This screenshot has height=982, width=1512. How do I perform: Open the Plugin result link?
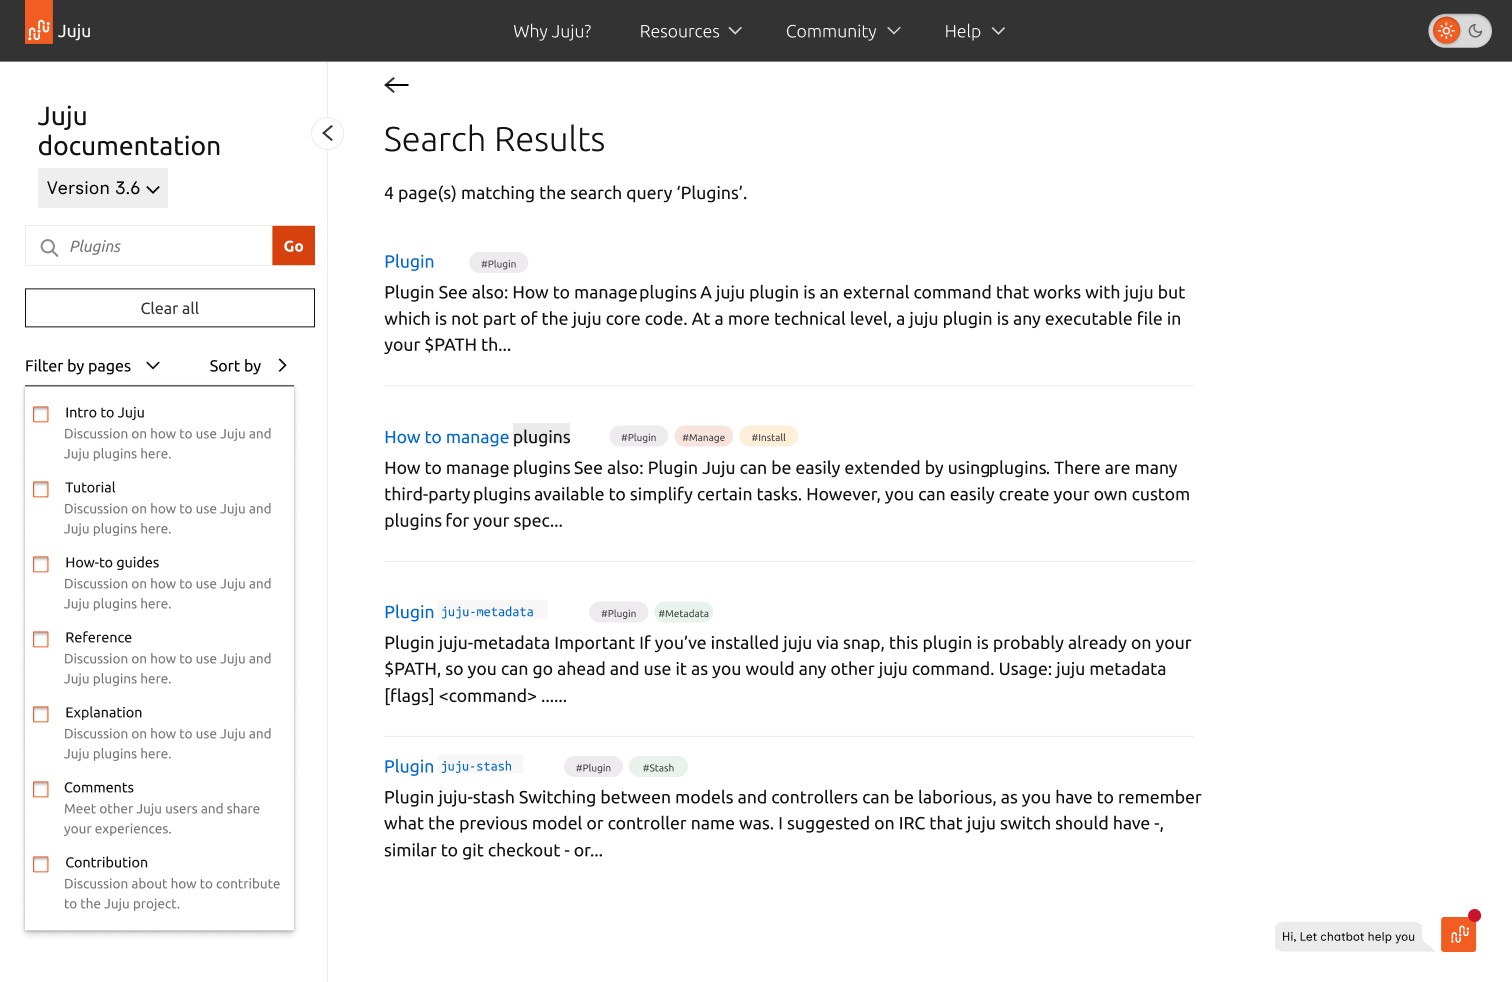409,261
